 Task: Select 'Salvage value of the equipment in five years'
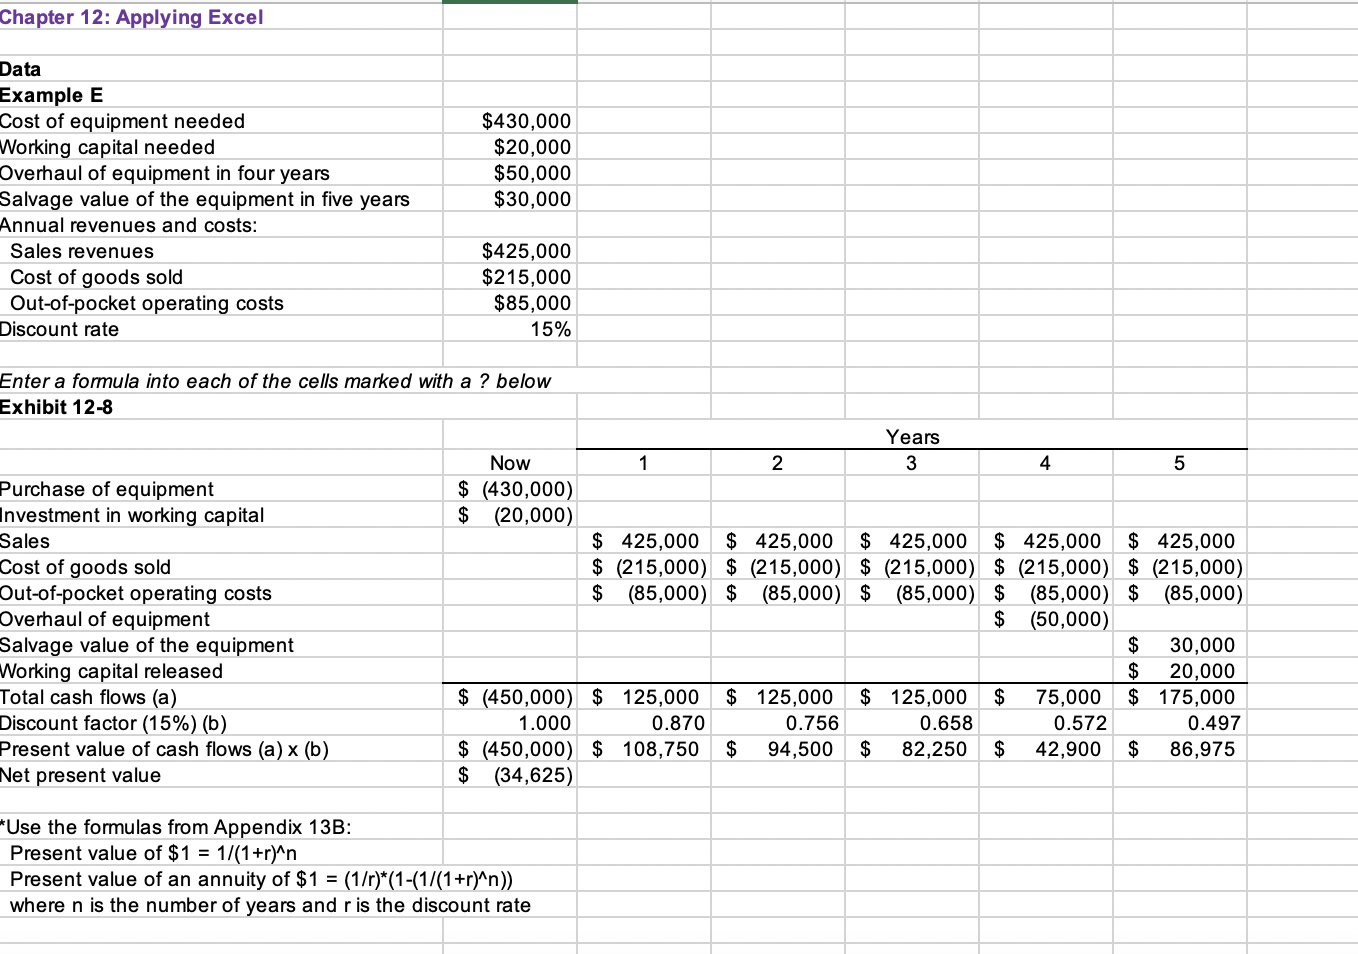205,199
